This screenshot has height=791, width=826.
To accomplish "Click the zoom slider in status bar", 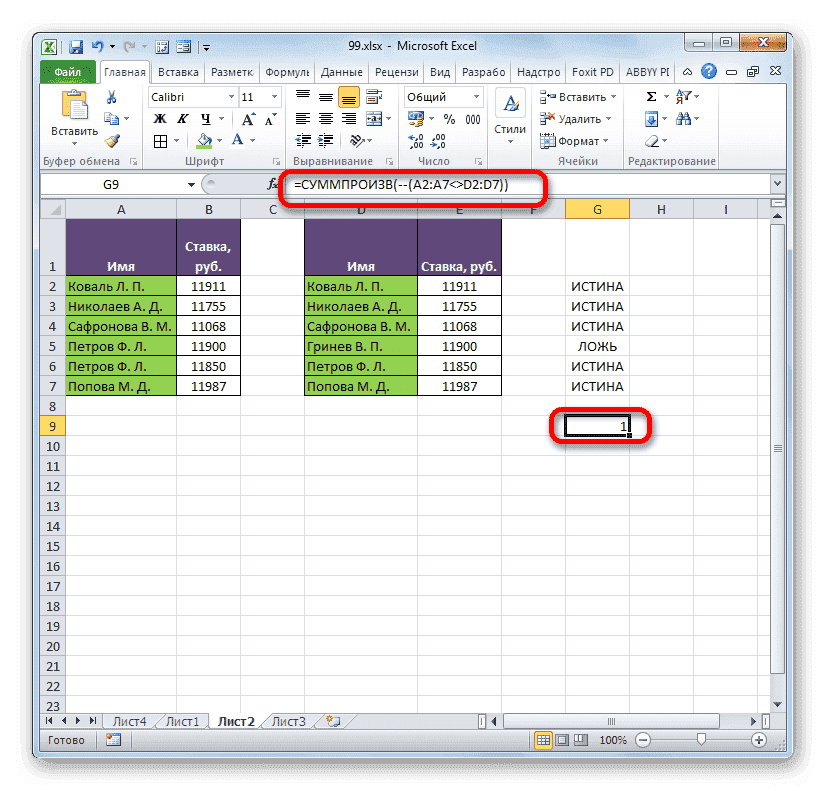I will tap(700, 740).
